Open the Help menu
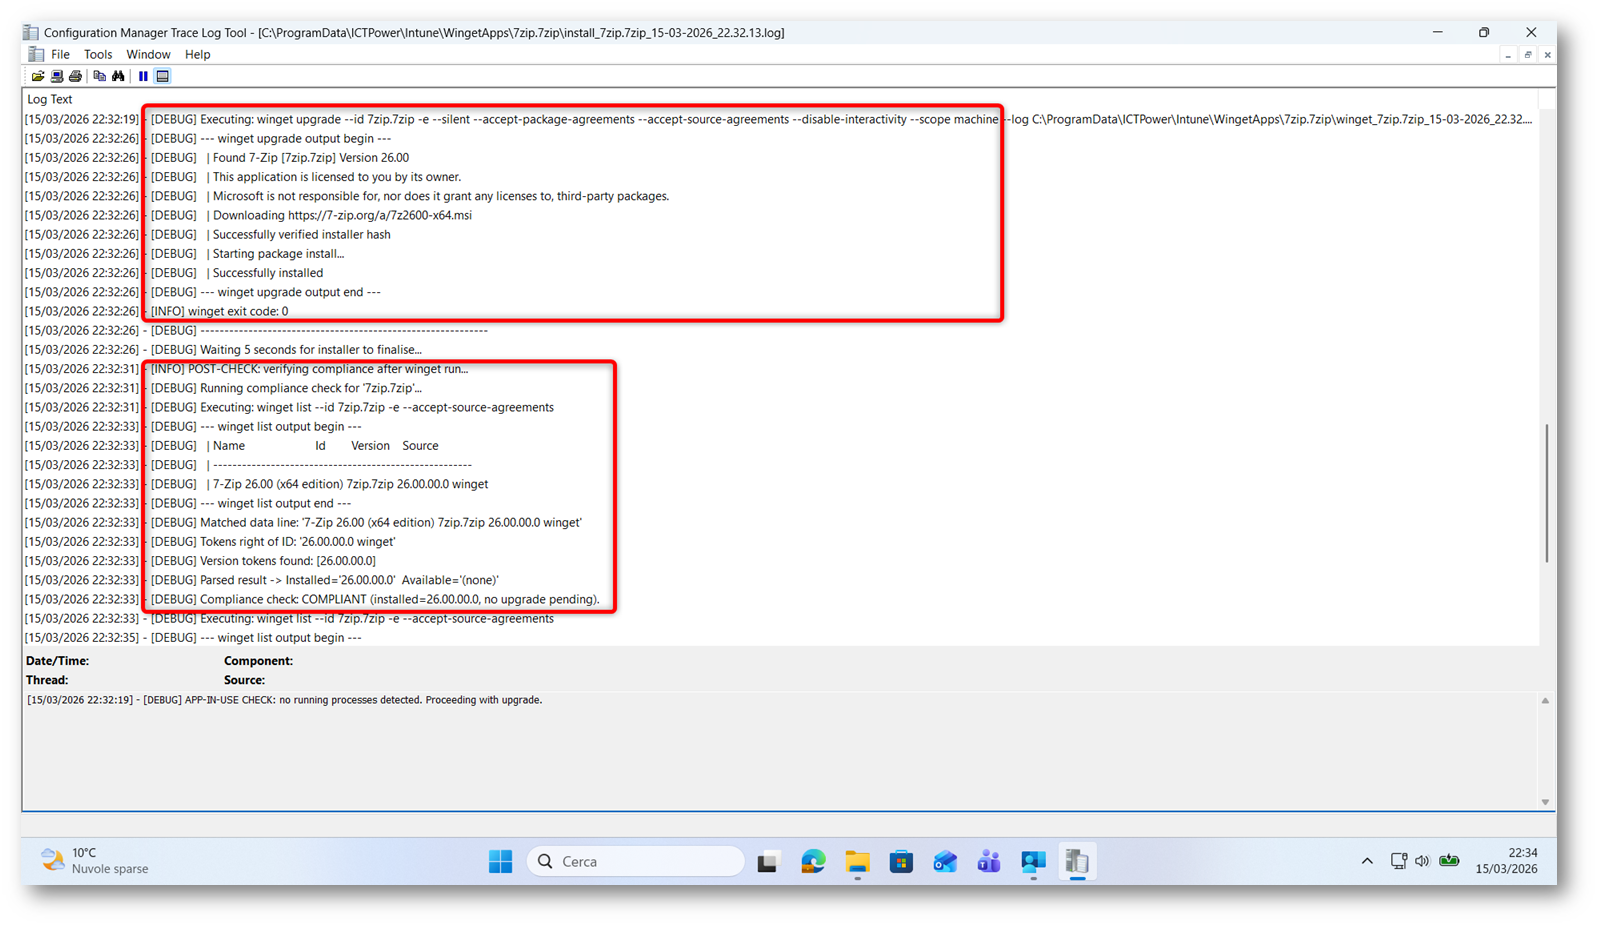The height and width of the screenshot is (927, 1599). (x=197, y=54)
